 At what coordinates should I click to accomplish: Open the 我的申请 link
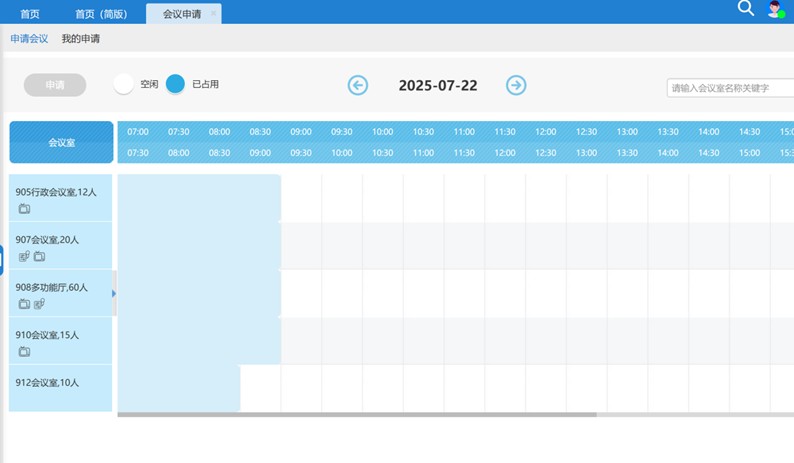[x=81, y=39]
